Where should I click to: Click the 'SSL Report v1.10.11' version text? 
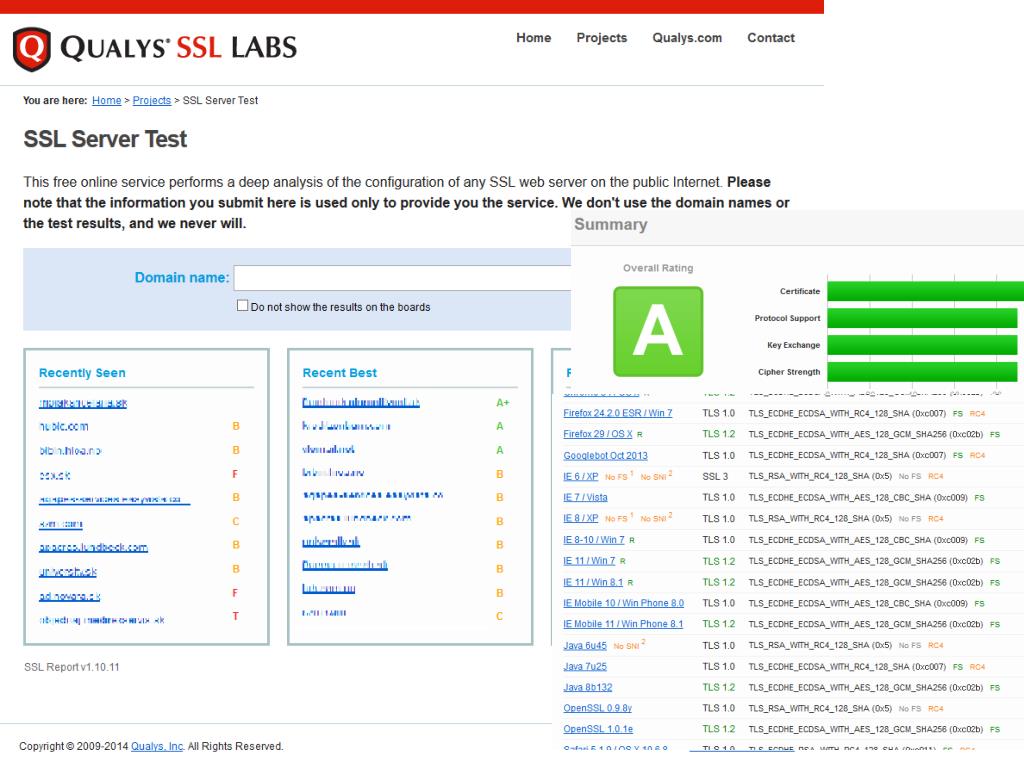point(72,667)
